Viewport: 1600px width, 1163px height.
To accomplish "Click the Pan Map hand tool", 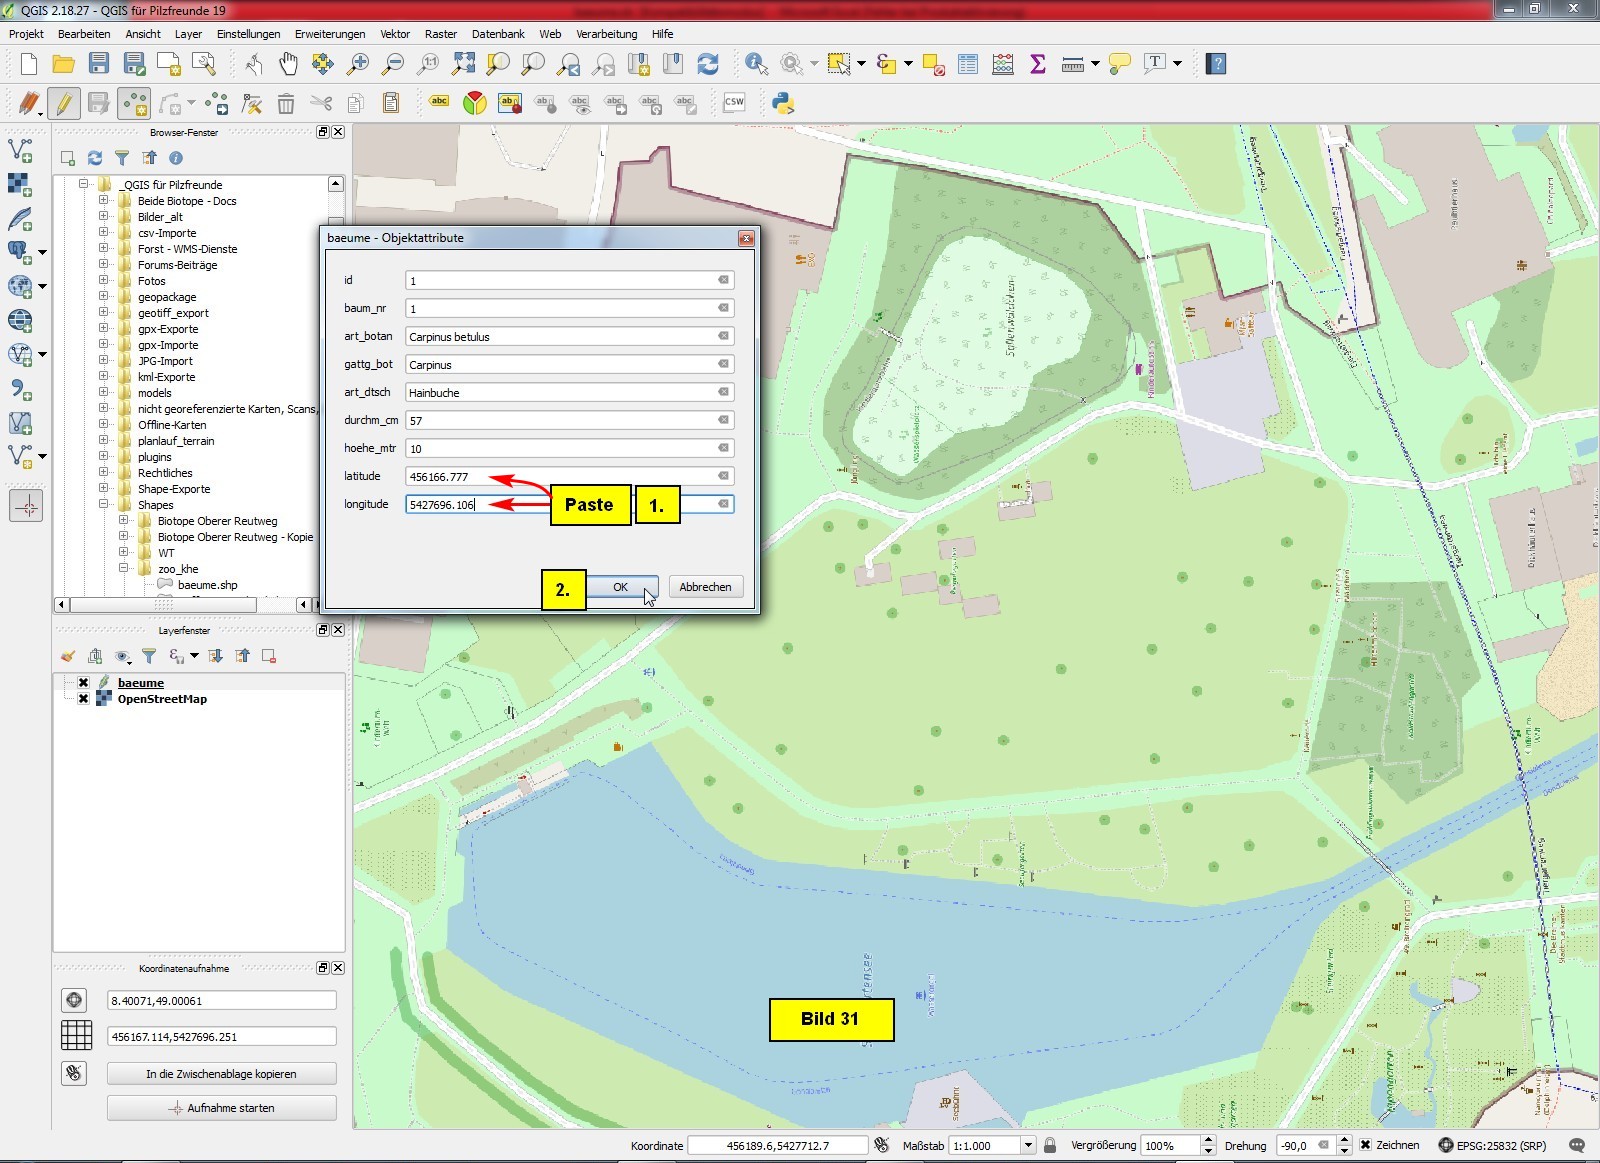I will click(288, 65).
